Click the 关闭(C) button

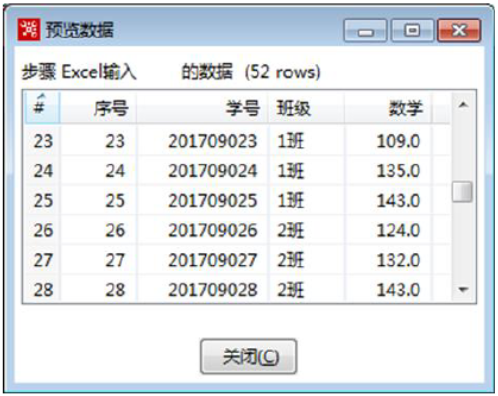249,356
